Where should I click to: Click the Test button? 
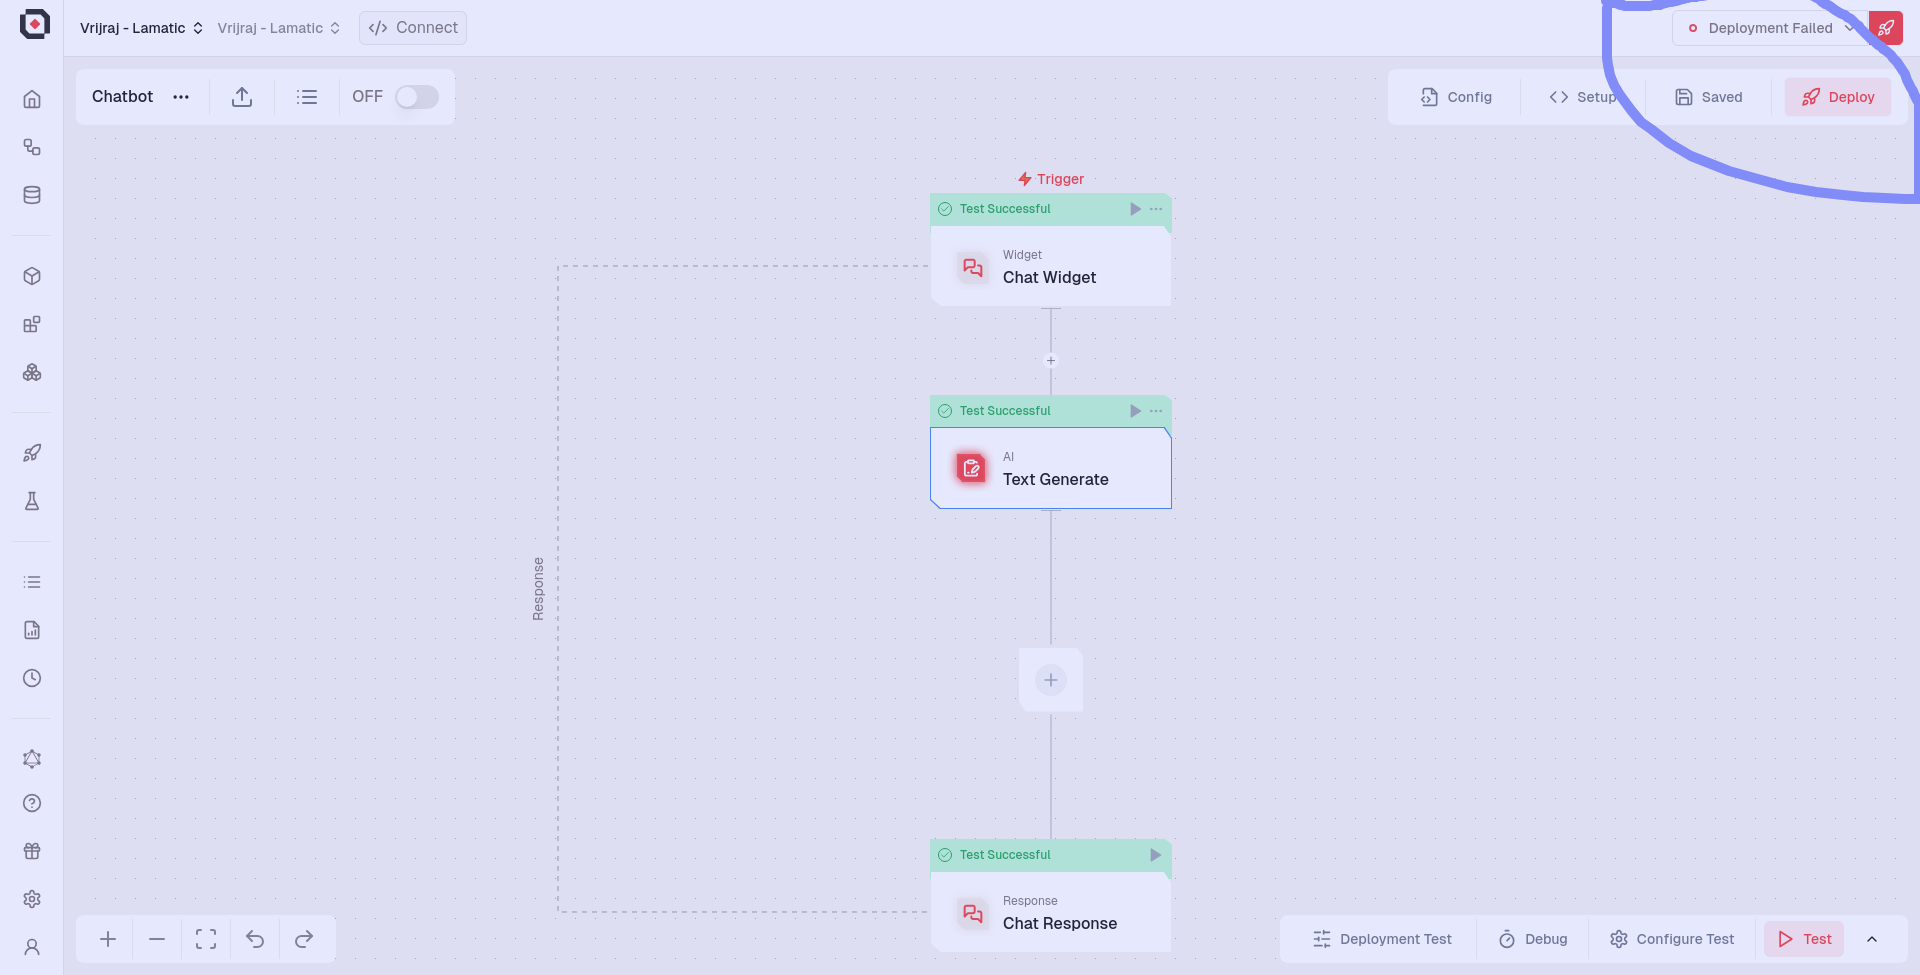[x=1804, y=939]
